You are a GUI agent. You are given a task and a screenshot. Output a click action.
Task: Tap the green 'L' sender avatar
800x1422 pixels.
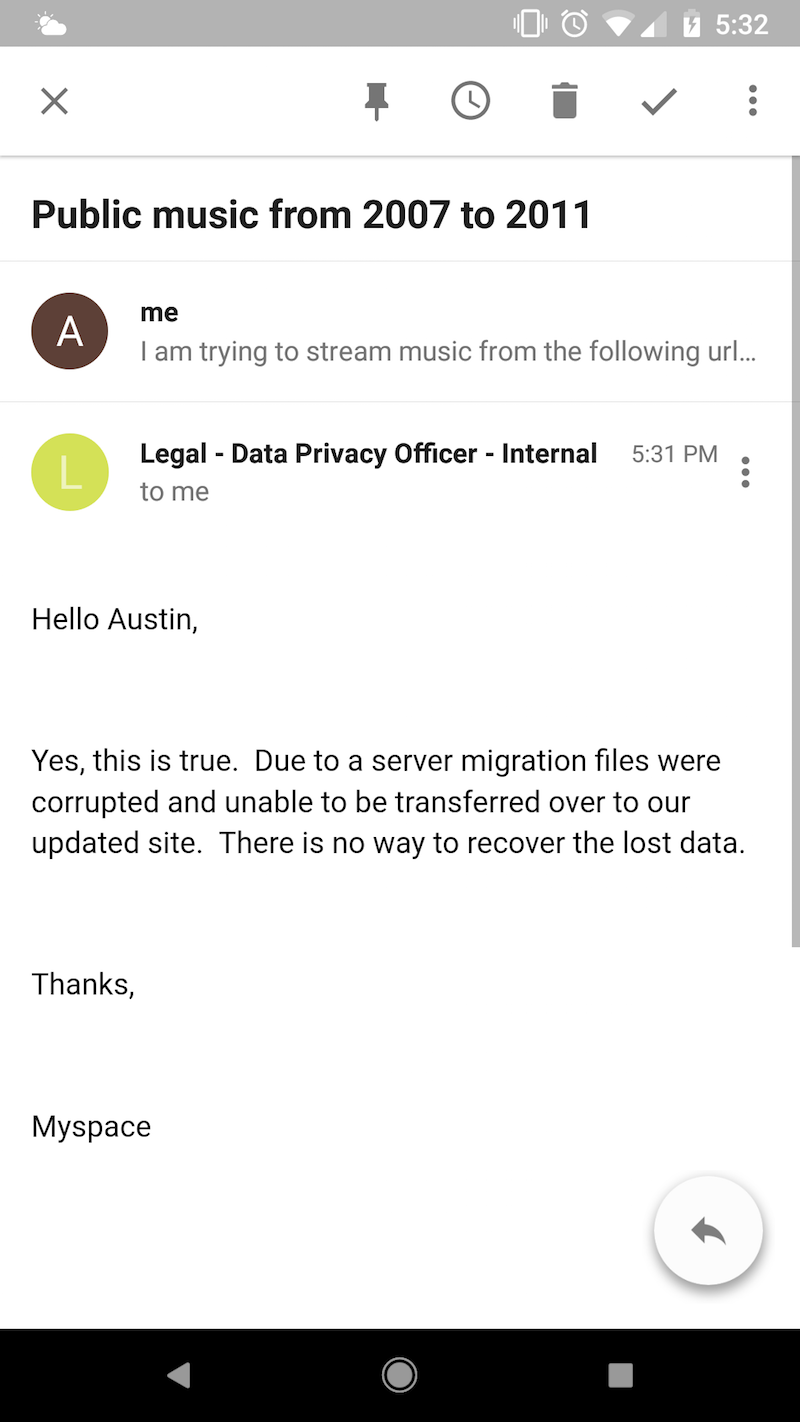click(x=70, y=472)
